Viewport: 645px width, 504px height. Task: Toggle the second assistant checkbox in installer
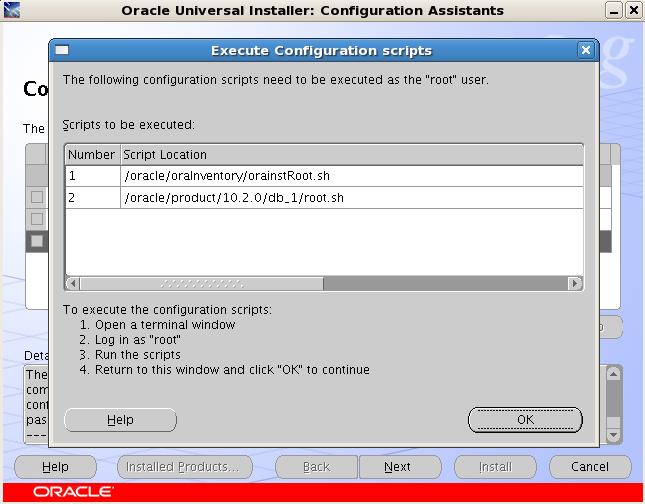pyautogui.click(x=37, y=218)
